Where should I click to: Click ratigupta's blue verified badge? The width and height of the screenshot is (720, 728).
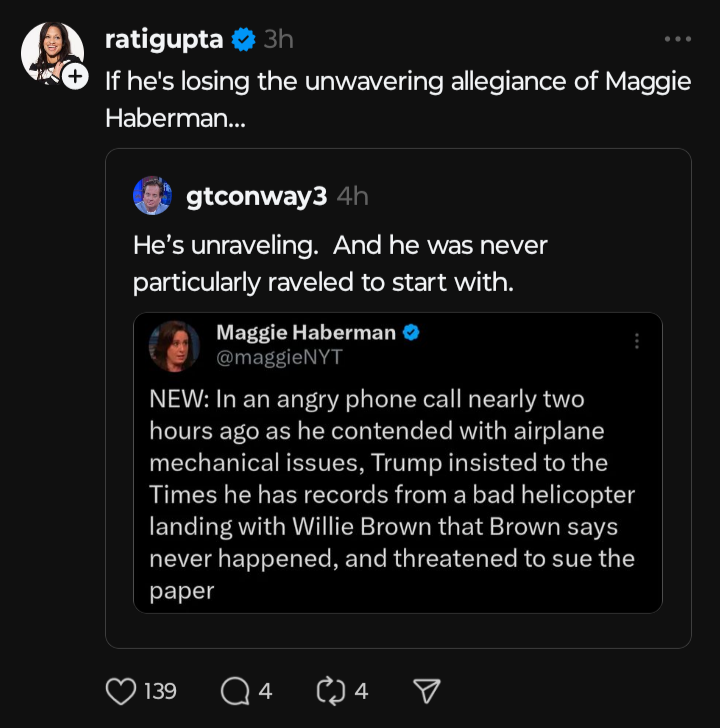(243, 40)
